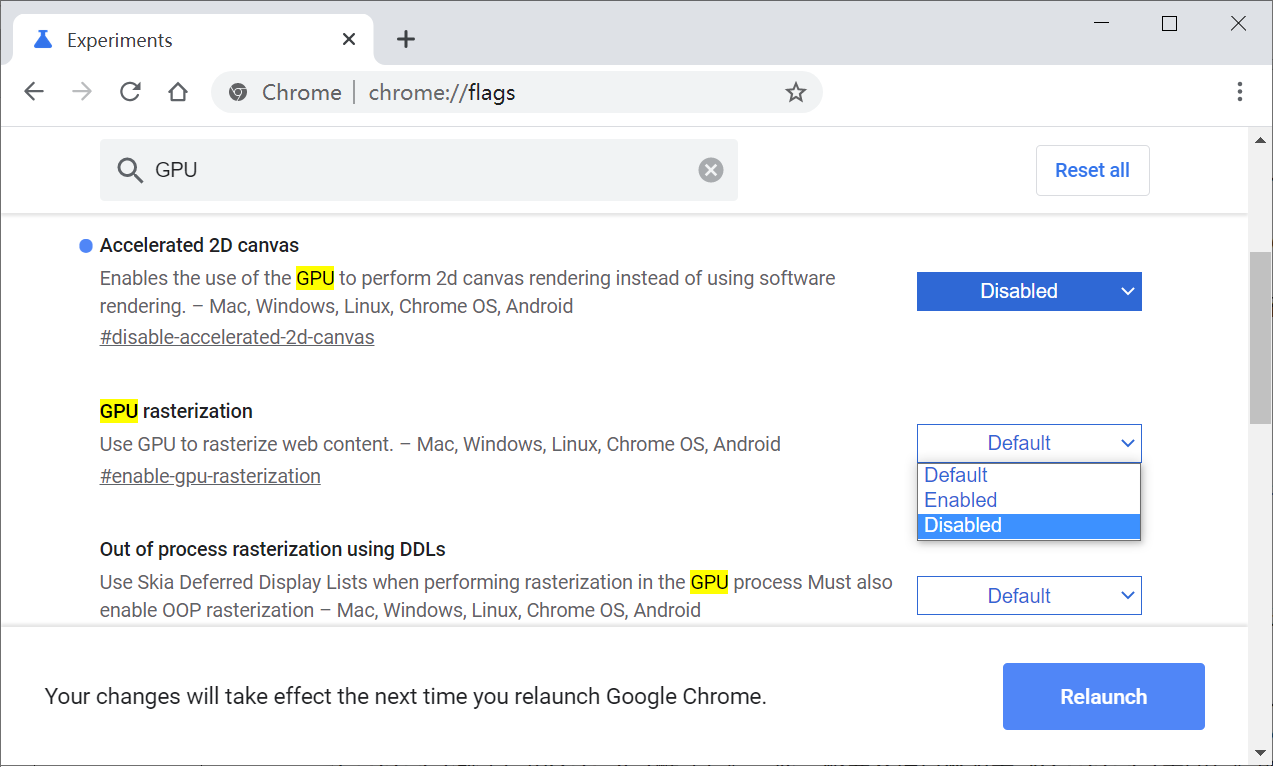Reload the chrome://flags page
The width and height of the screenshot is (1273, 767).
[x=130, y=92]
